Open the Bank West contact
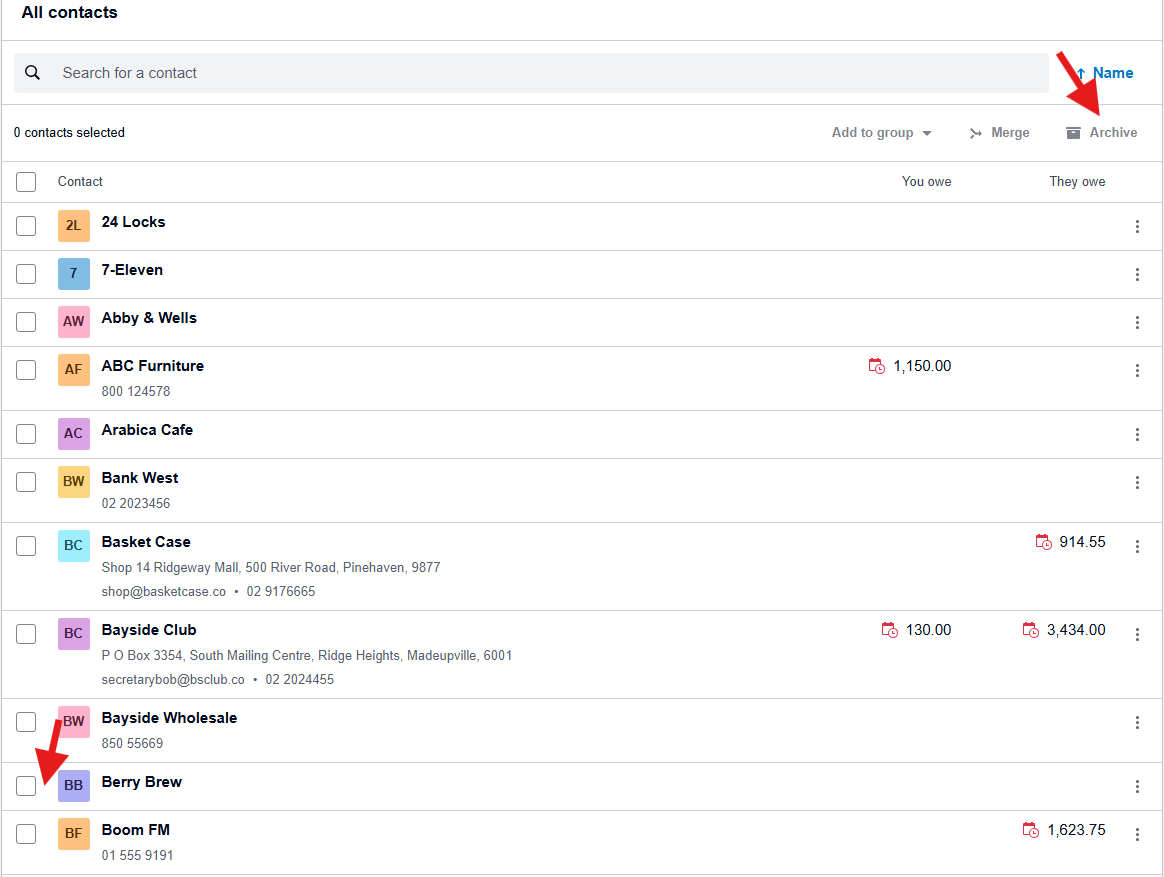 click(x=140, y=478)
